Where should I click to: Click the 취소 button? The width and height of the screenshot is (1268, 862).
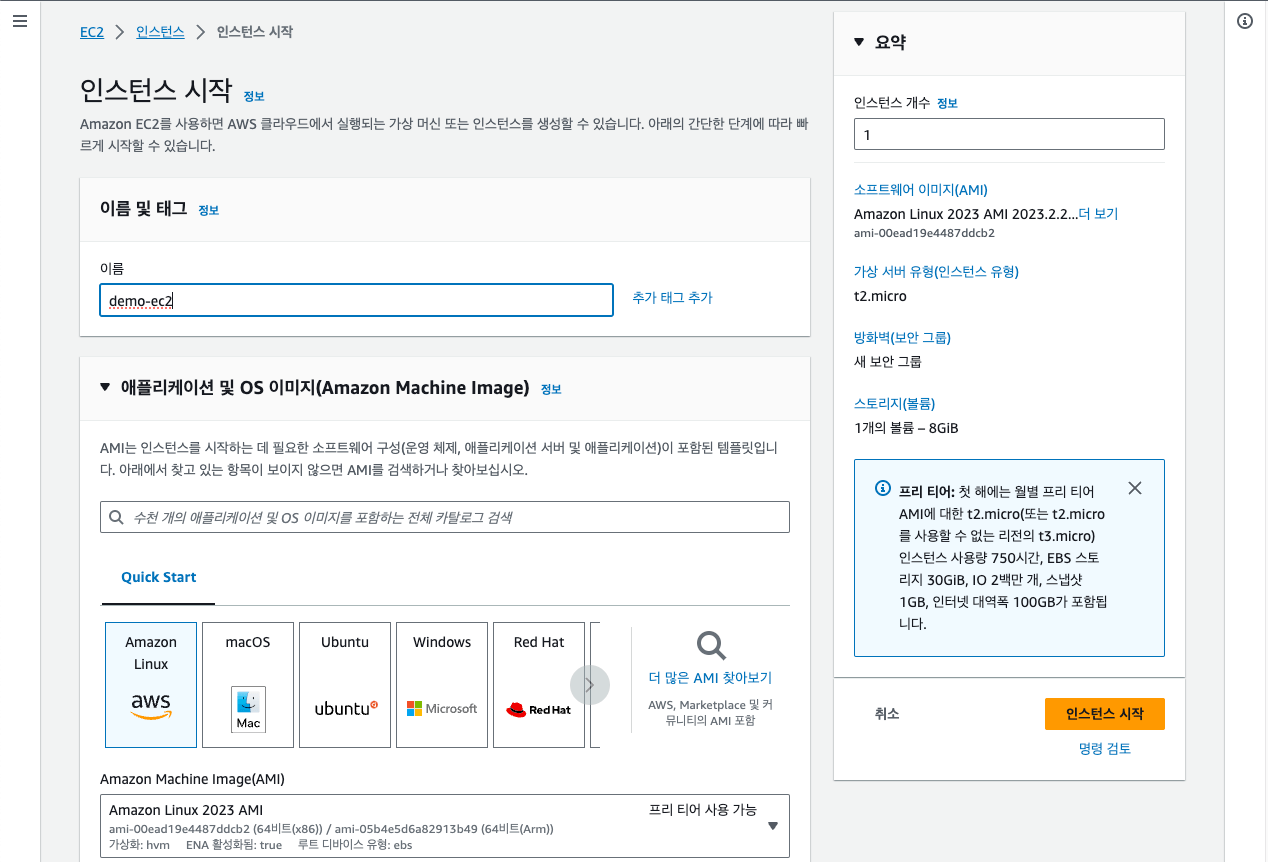(x=887, y=714)
